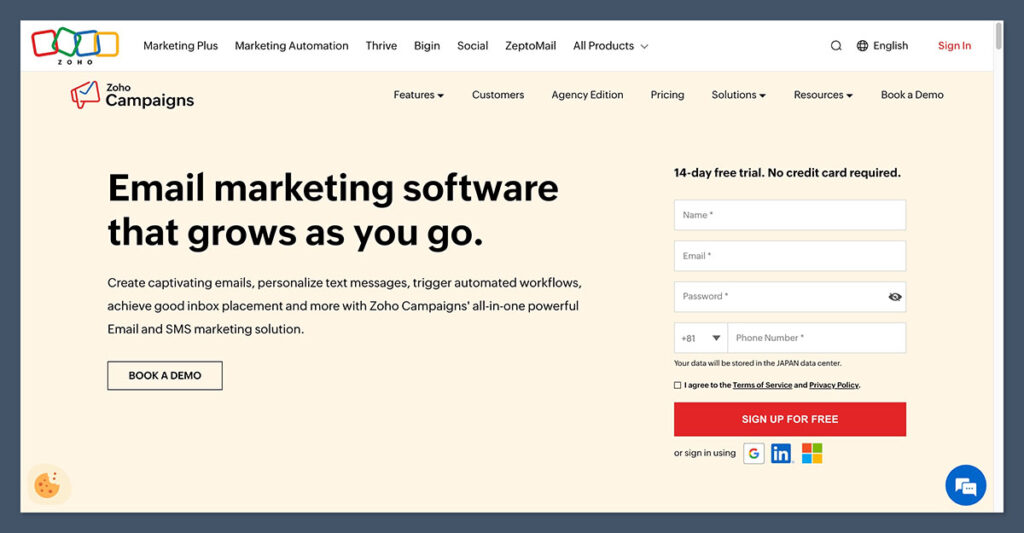The height and width of the screenshot is (533, 1024).
Task: Focus the Phone Number input field
Action: pos(816,338)
